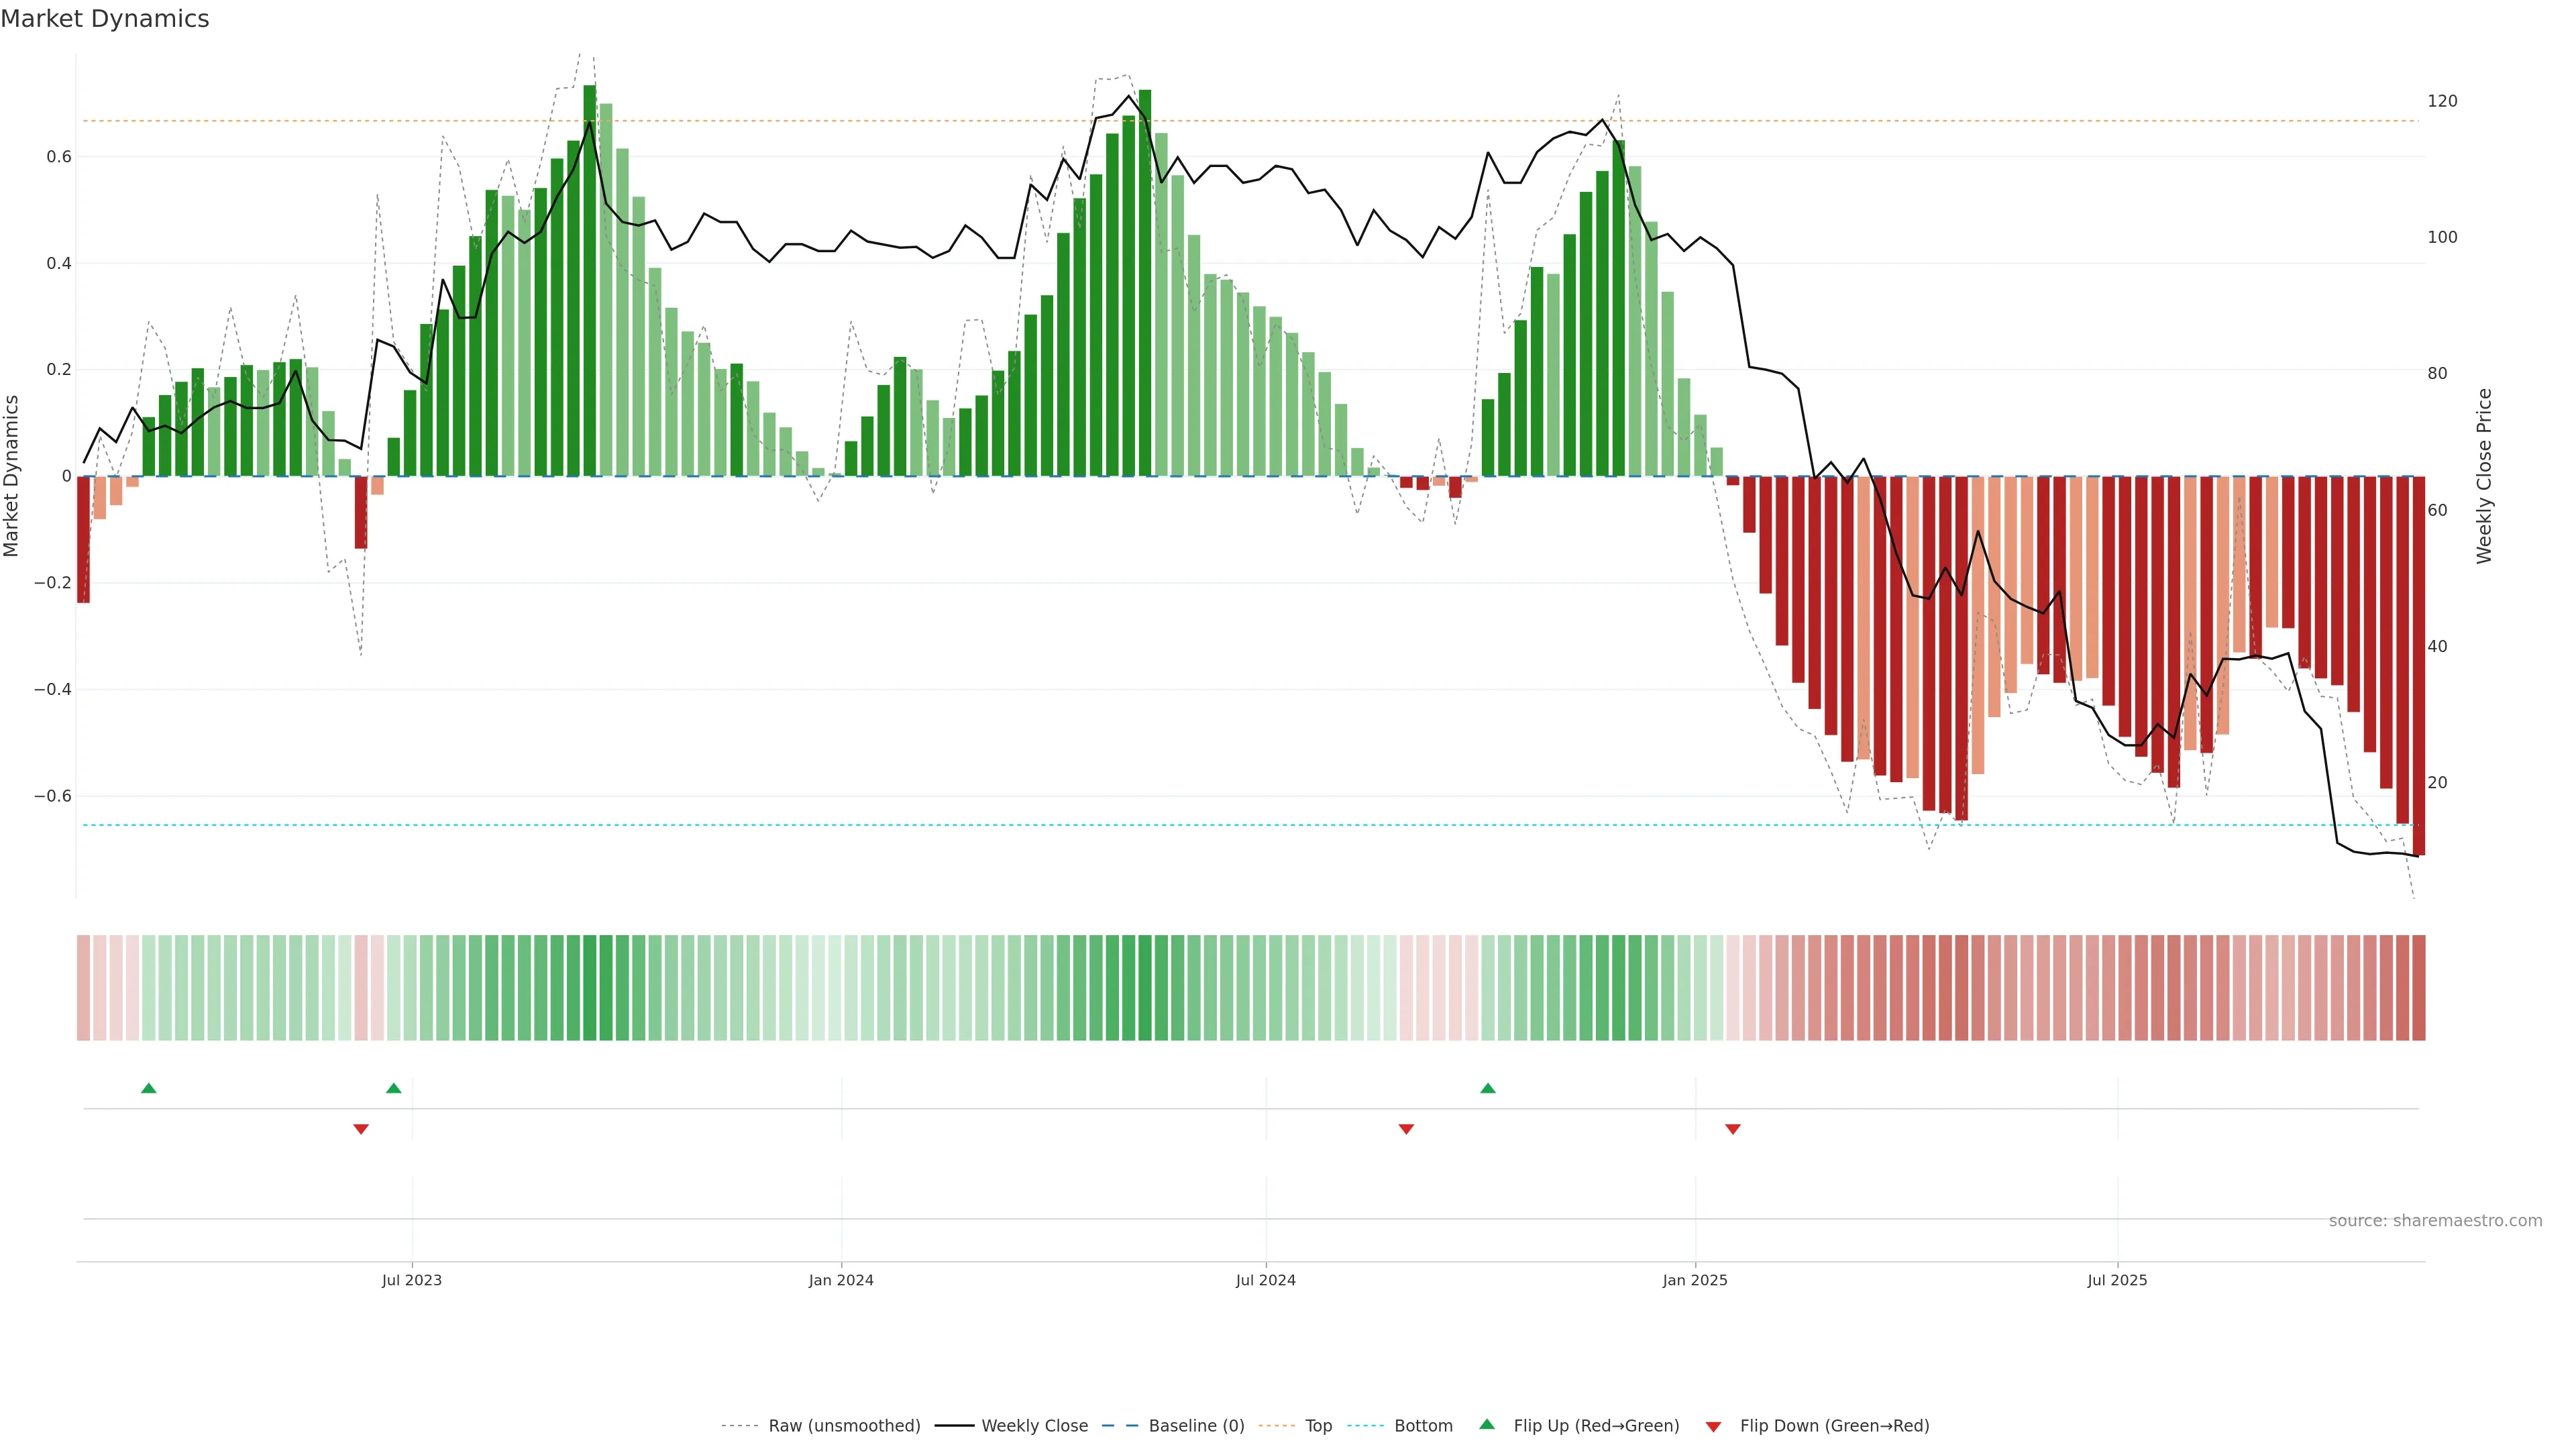
Task: Click the Flip Down legend triangle icon
Action: (1713, 1426)
